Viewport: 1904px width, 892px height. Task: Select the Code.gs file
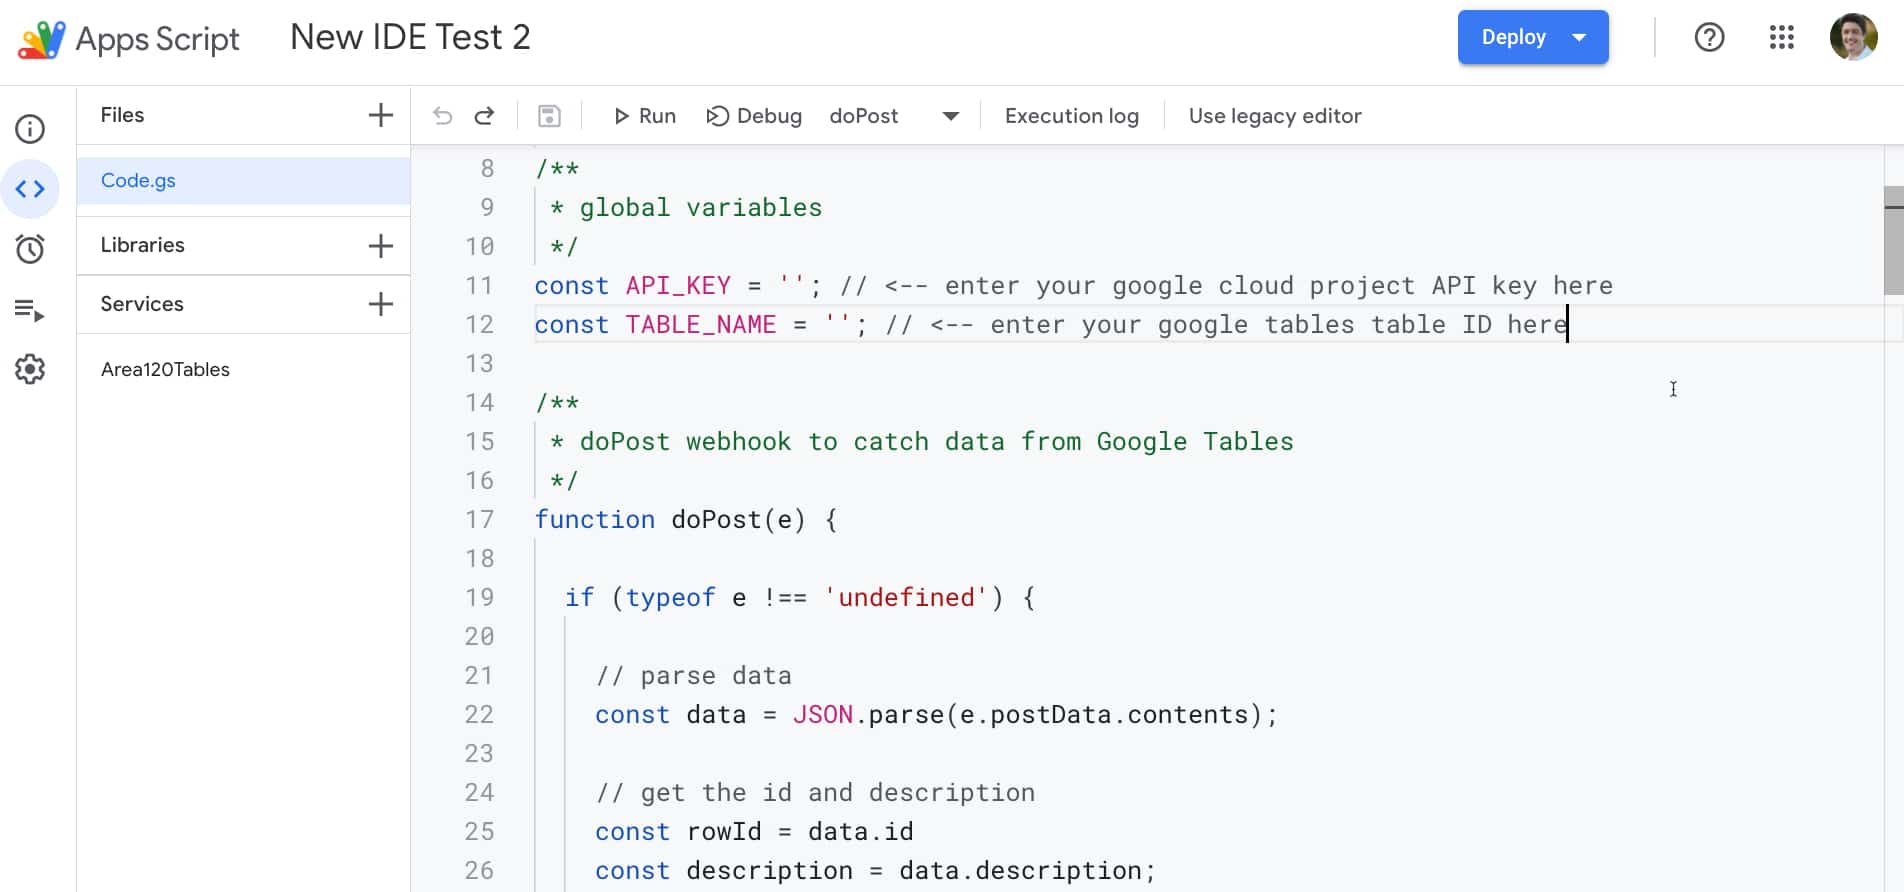tap(138, 181)
